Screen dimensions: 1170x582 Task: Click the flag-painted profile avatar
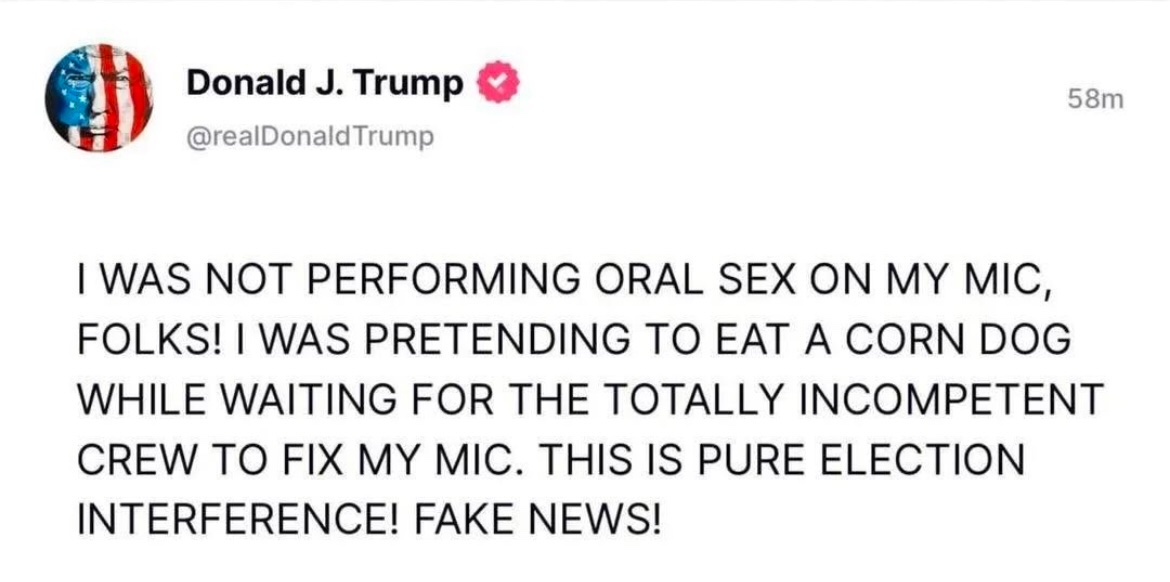(x=99, y=98)
